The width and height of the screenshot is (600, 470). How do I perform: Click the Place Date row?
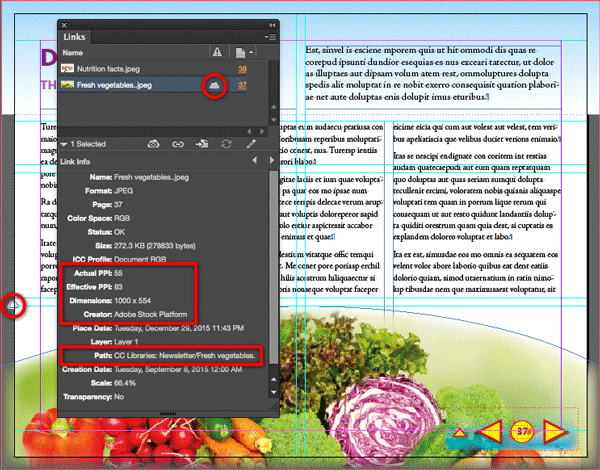click(x=158, y=328)
